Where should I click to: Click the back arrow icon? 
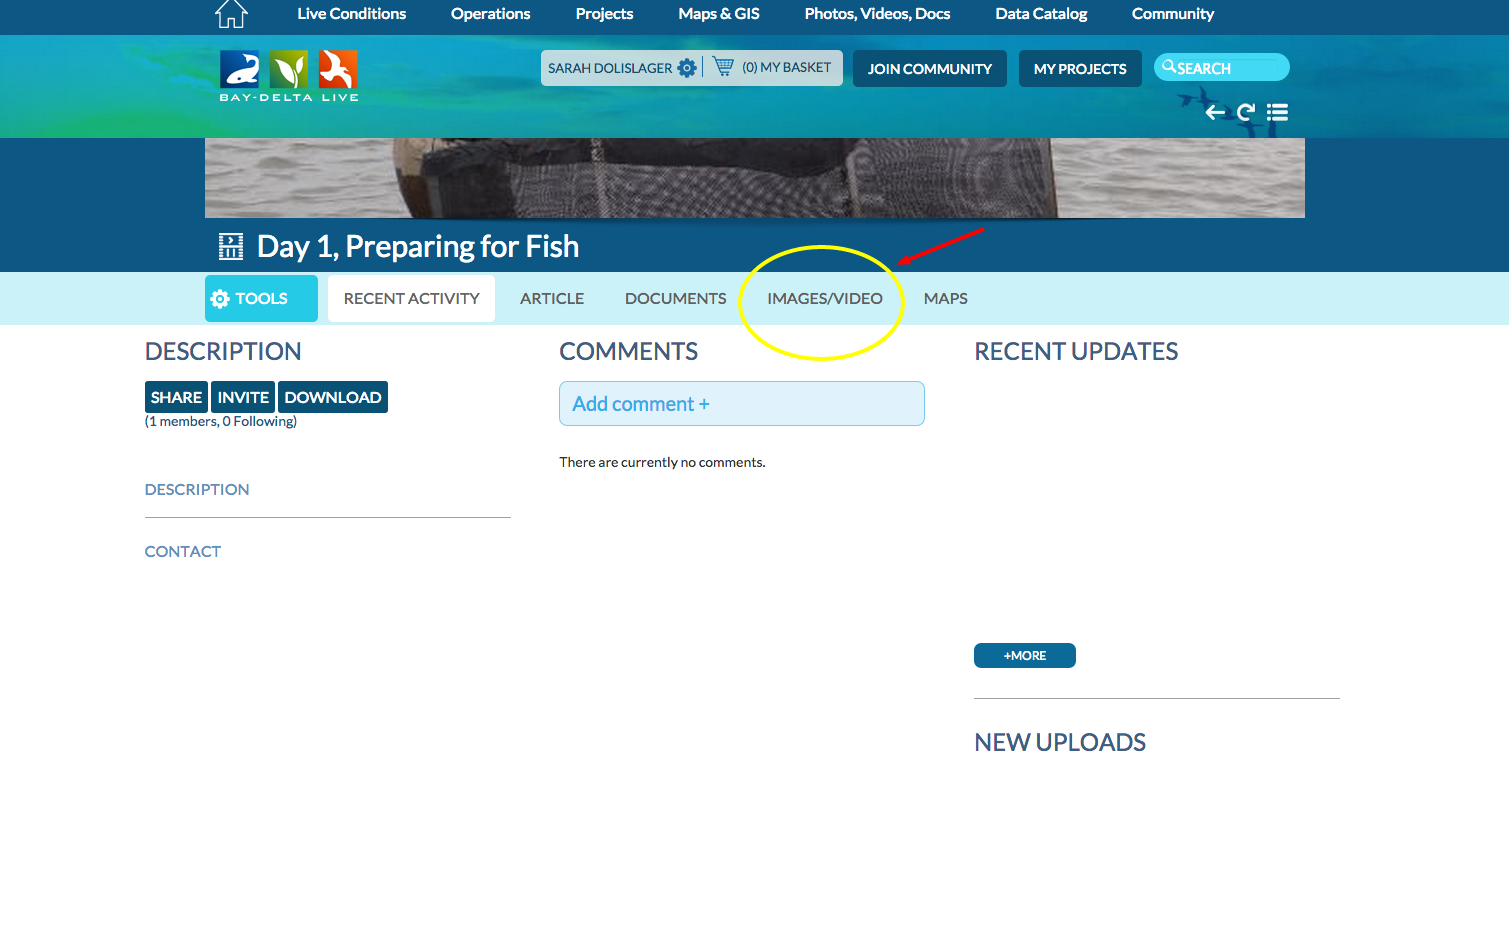click(1215, 112)
